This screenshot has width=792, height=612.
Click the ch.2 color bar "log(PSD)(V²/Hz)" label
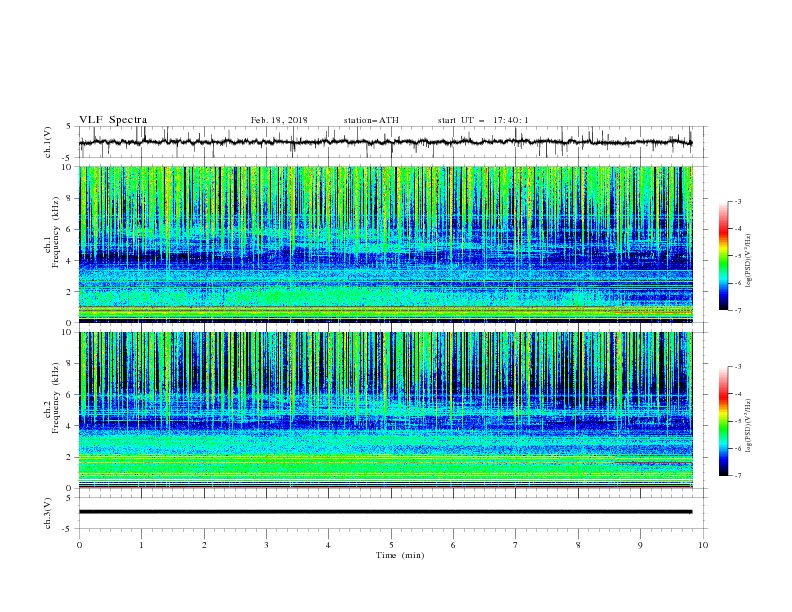[749, 425]
